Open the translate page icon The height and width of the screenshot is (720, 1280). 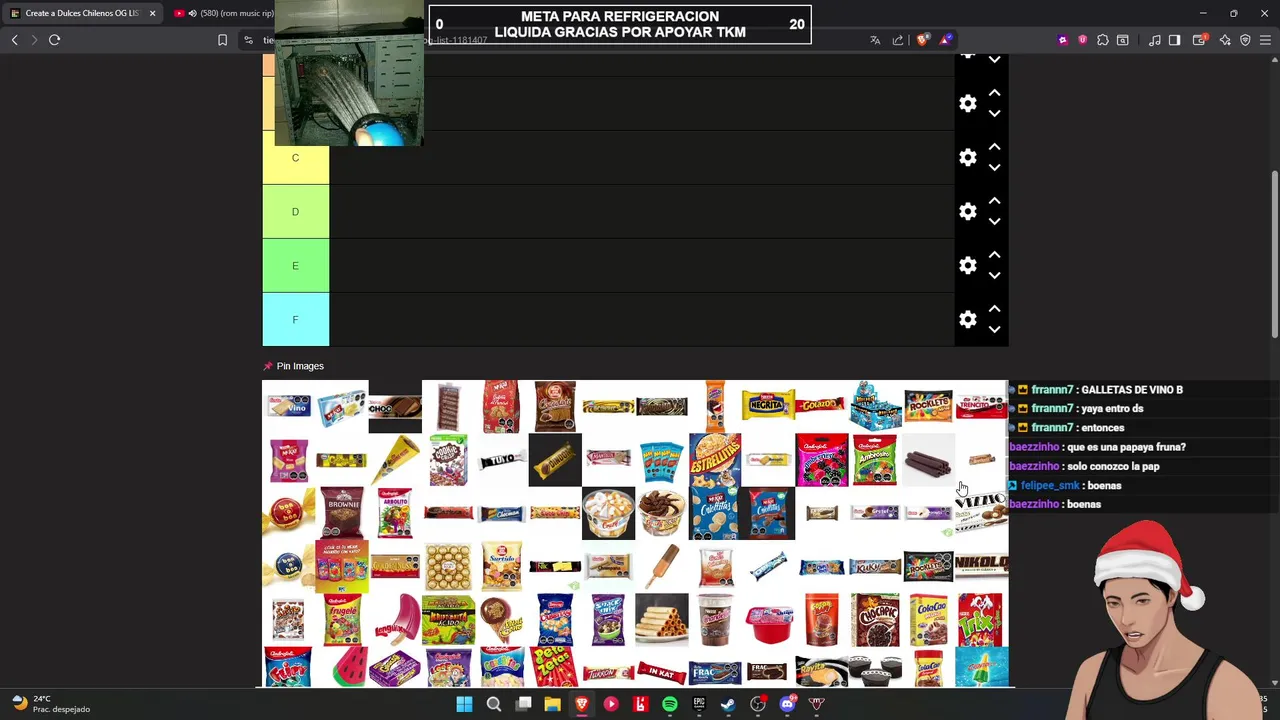coord(875,40)
